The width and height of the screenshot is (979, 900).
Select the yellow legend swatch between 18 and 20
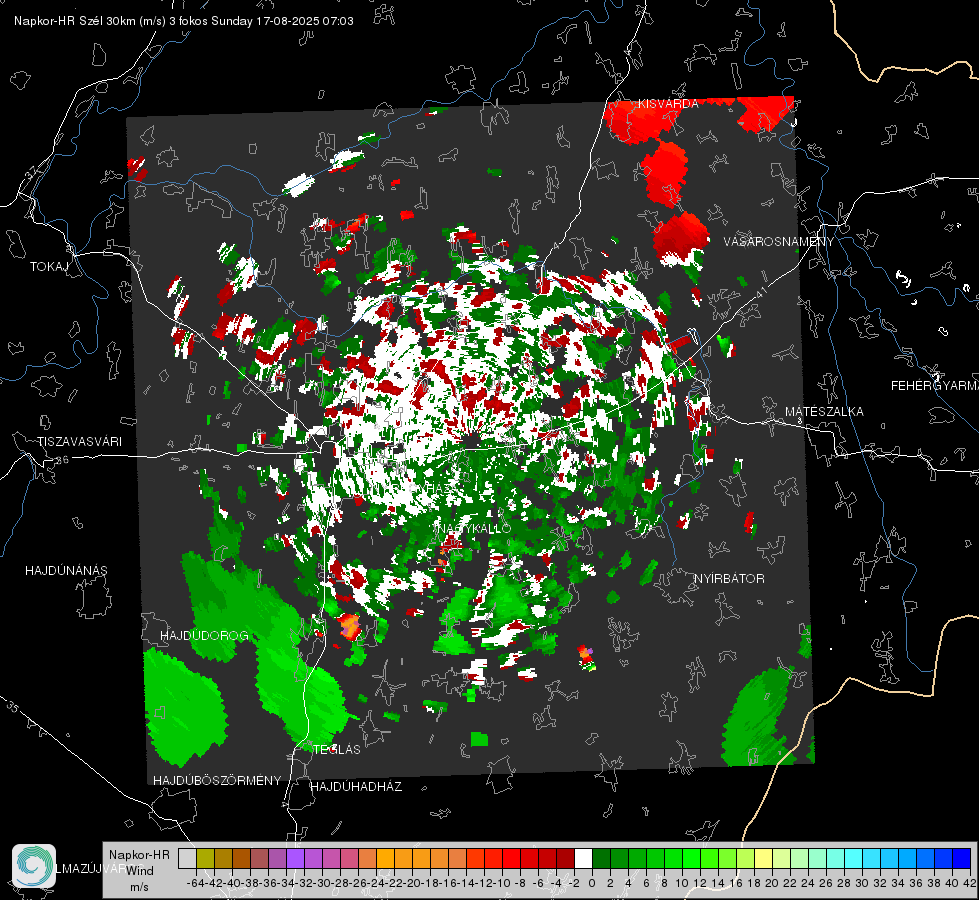[x=764, y=858]
